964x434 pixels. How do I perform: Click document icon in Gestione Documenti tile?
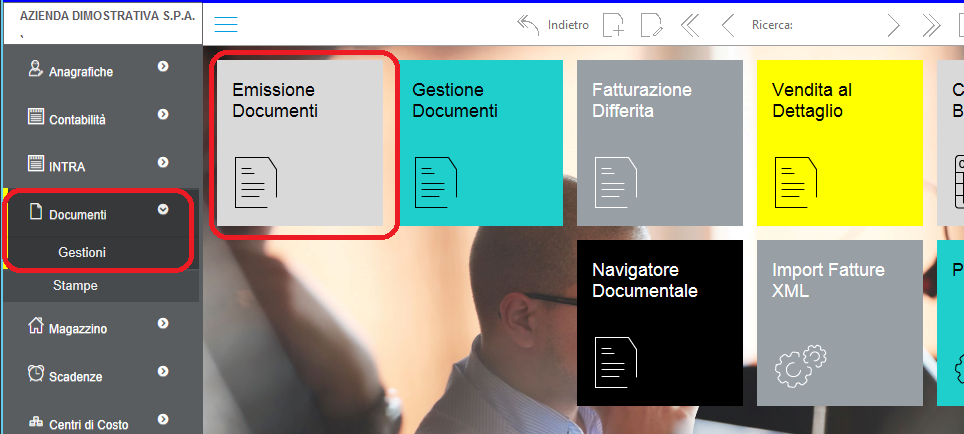pyautogui.click(x=436, y=182)
